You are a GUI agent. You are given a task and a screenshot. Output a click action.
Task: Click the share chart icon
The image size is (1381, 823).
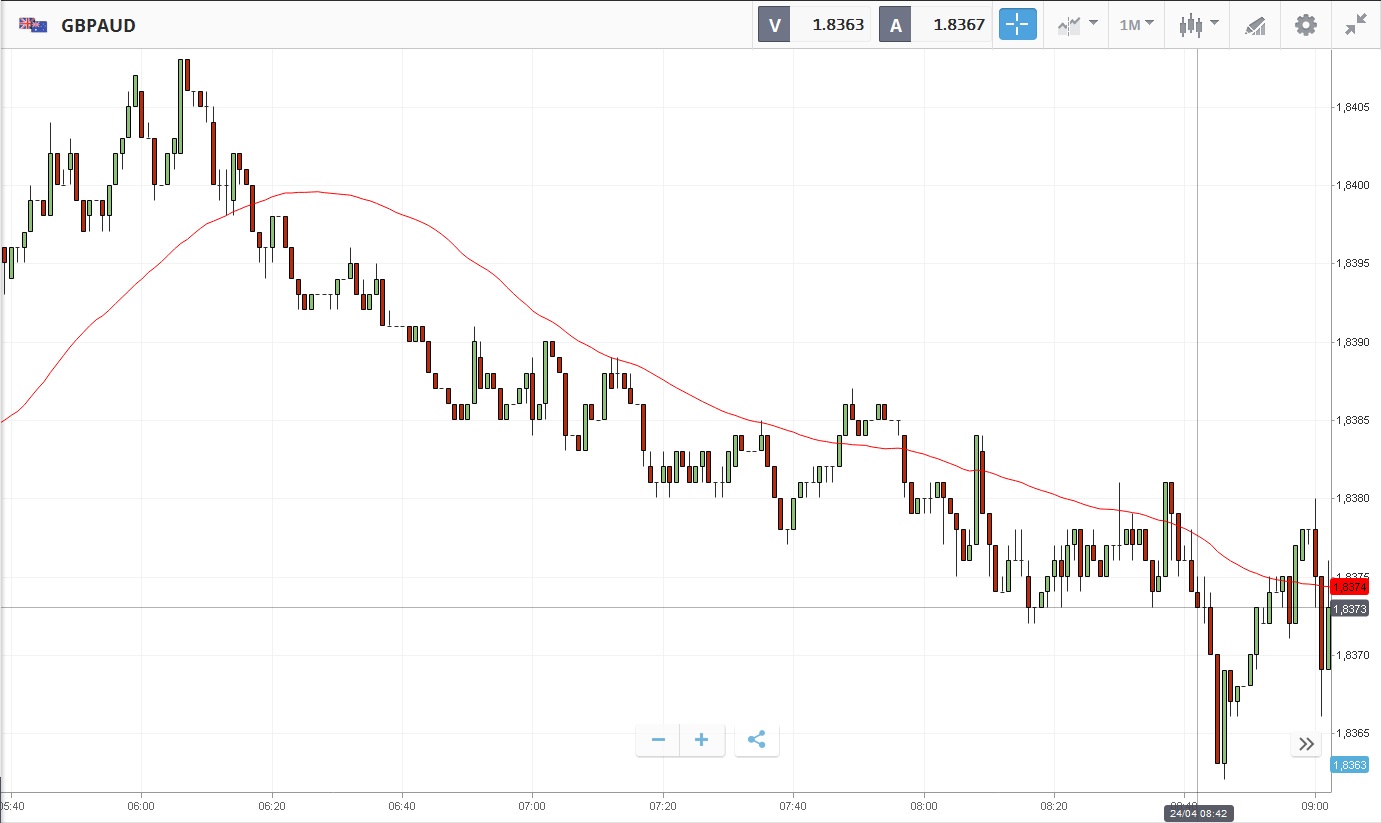(757, 740)
